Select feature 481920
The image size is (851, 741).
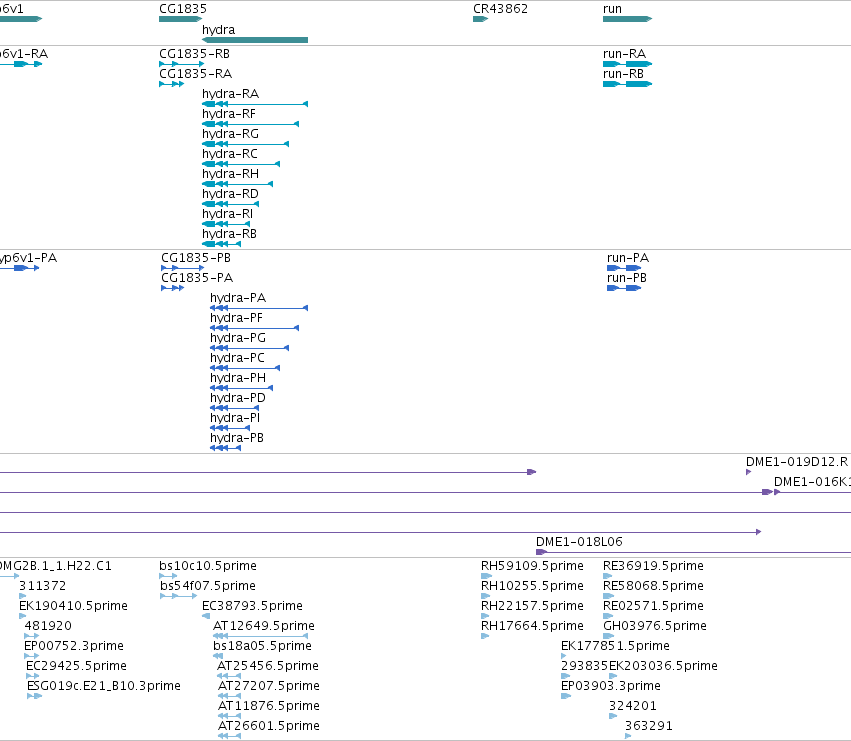pyautogui.click(x=48, y=626)
